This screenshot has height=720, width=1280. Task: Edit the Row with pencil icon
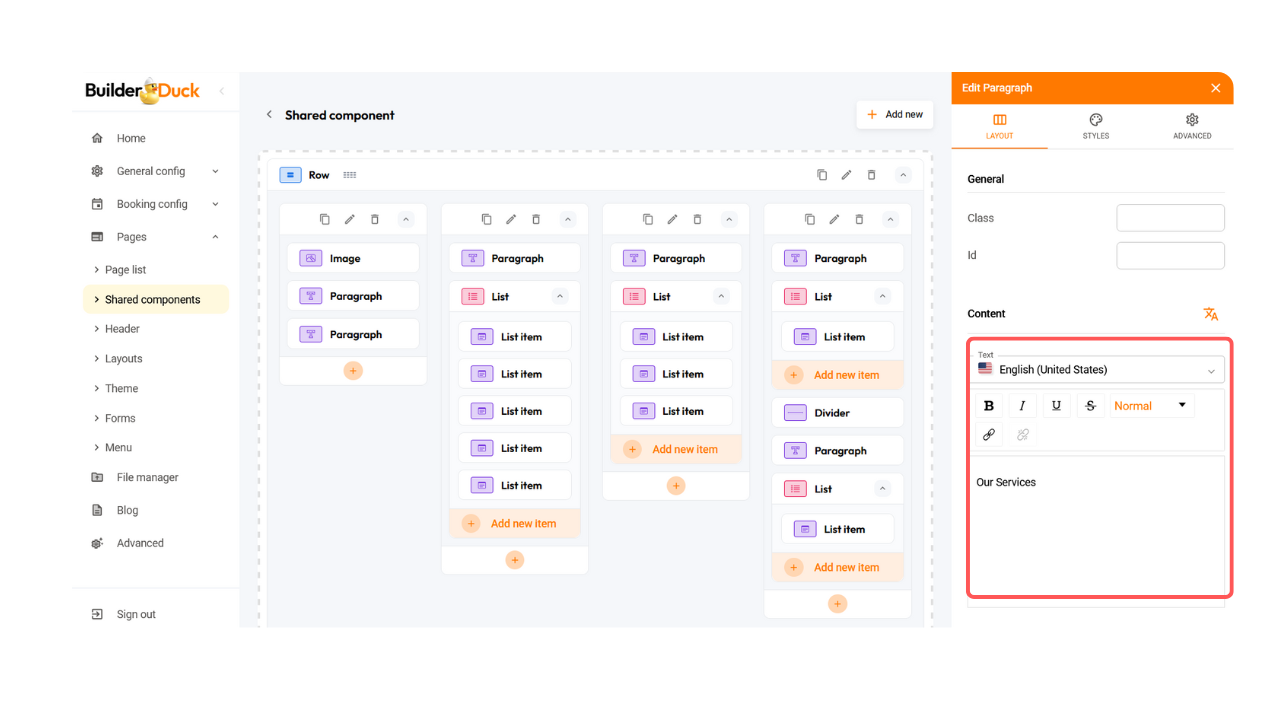(846, 175)
